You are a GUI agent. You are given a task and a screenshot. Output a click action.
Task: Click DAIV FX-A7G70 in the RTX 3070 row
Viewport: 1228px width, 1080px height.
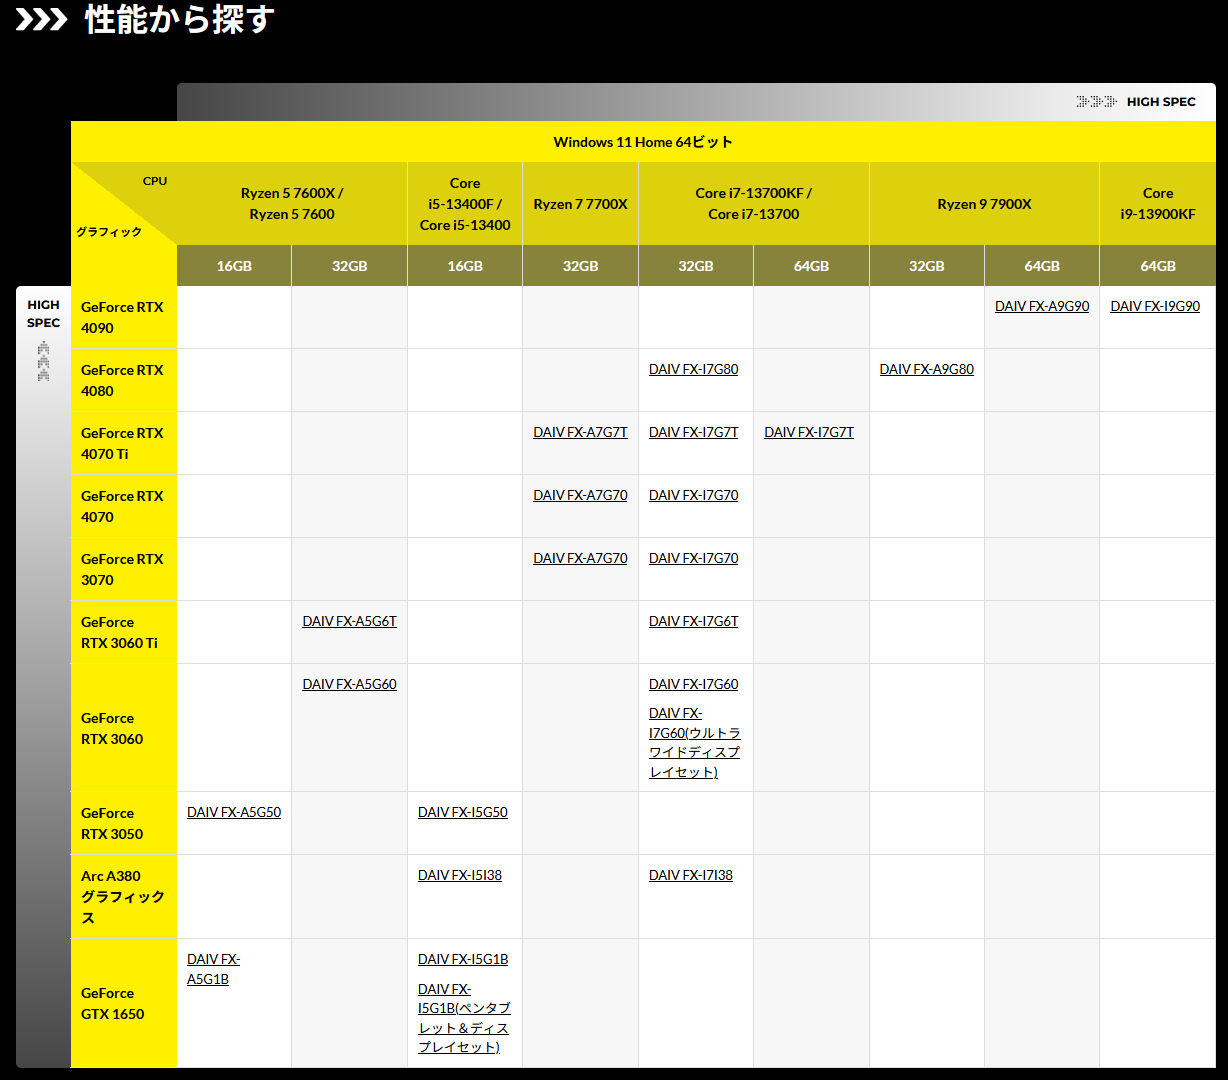click(580, 558)
